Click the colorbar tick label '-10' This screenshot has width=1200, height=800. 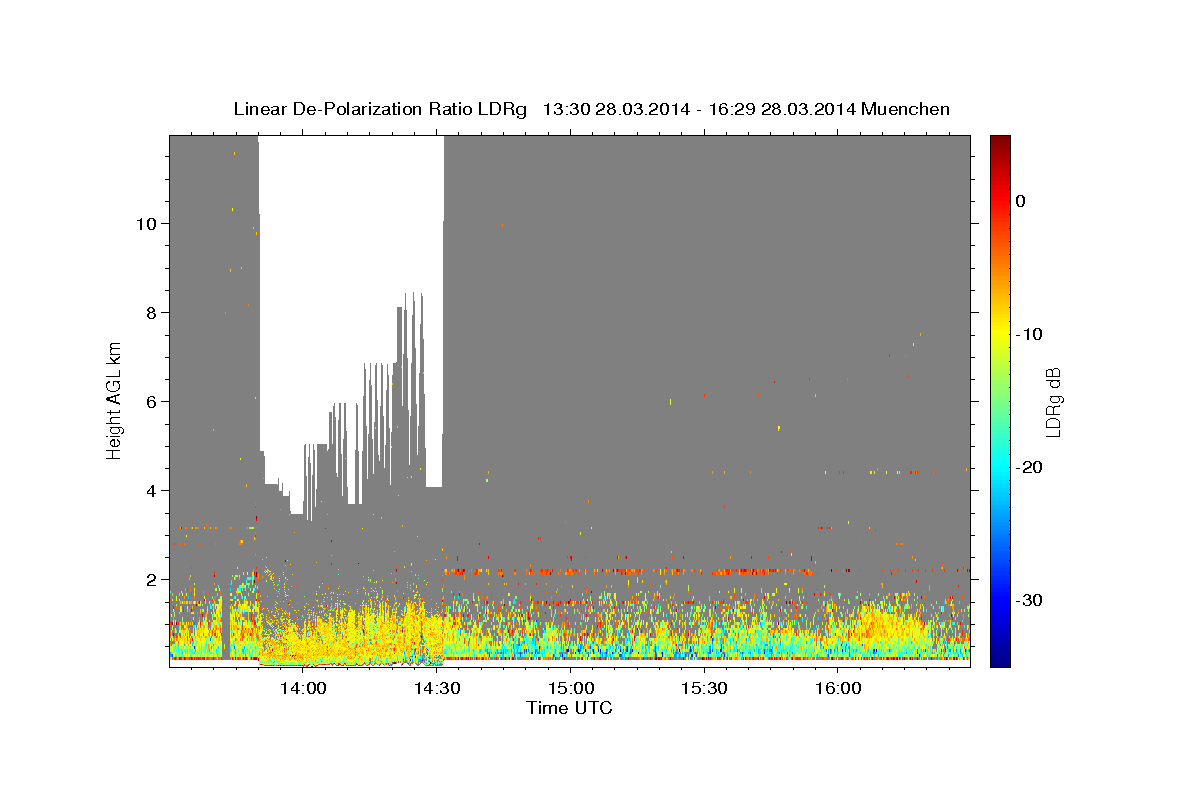(1028, 334)
